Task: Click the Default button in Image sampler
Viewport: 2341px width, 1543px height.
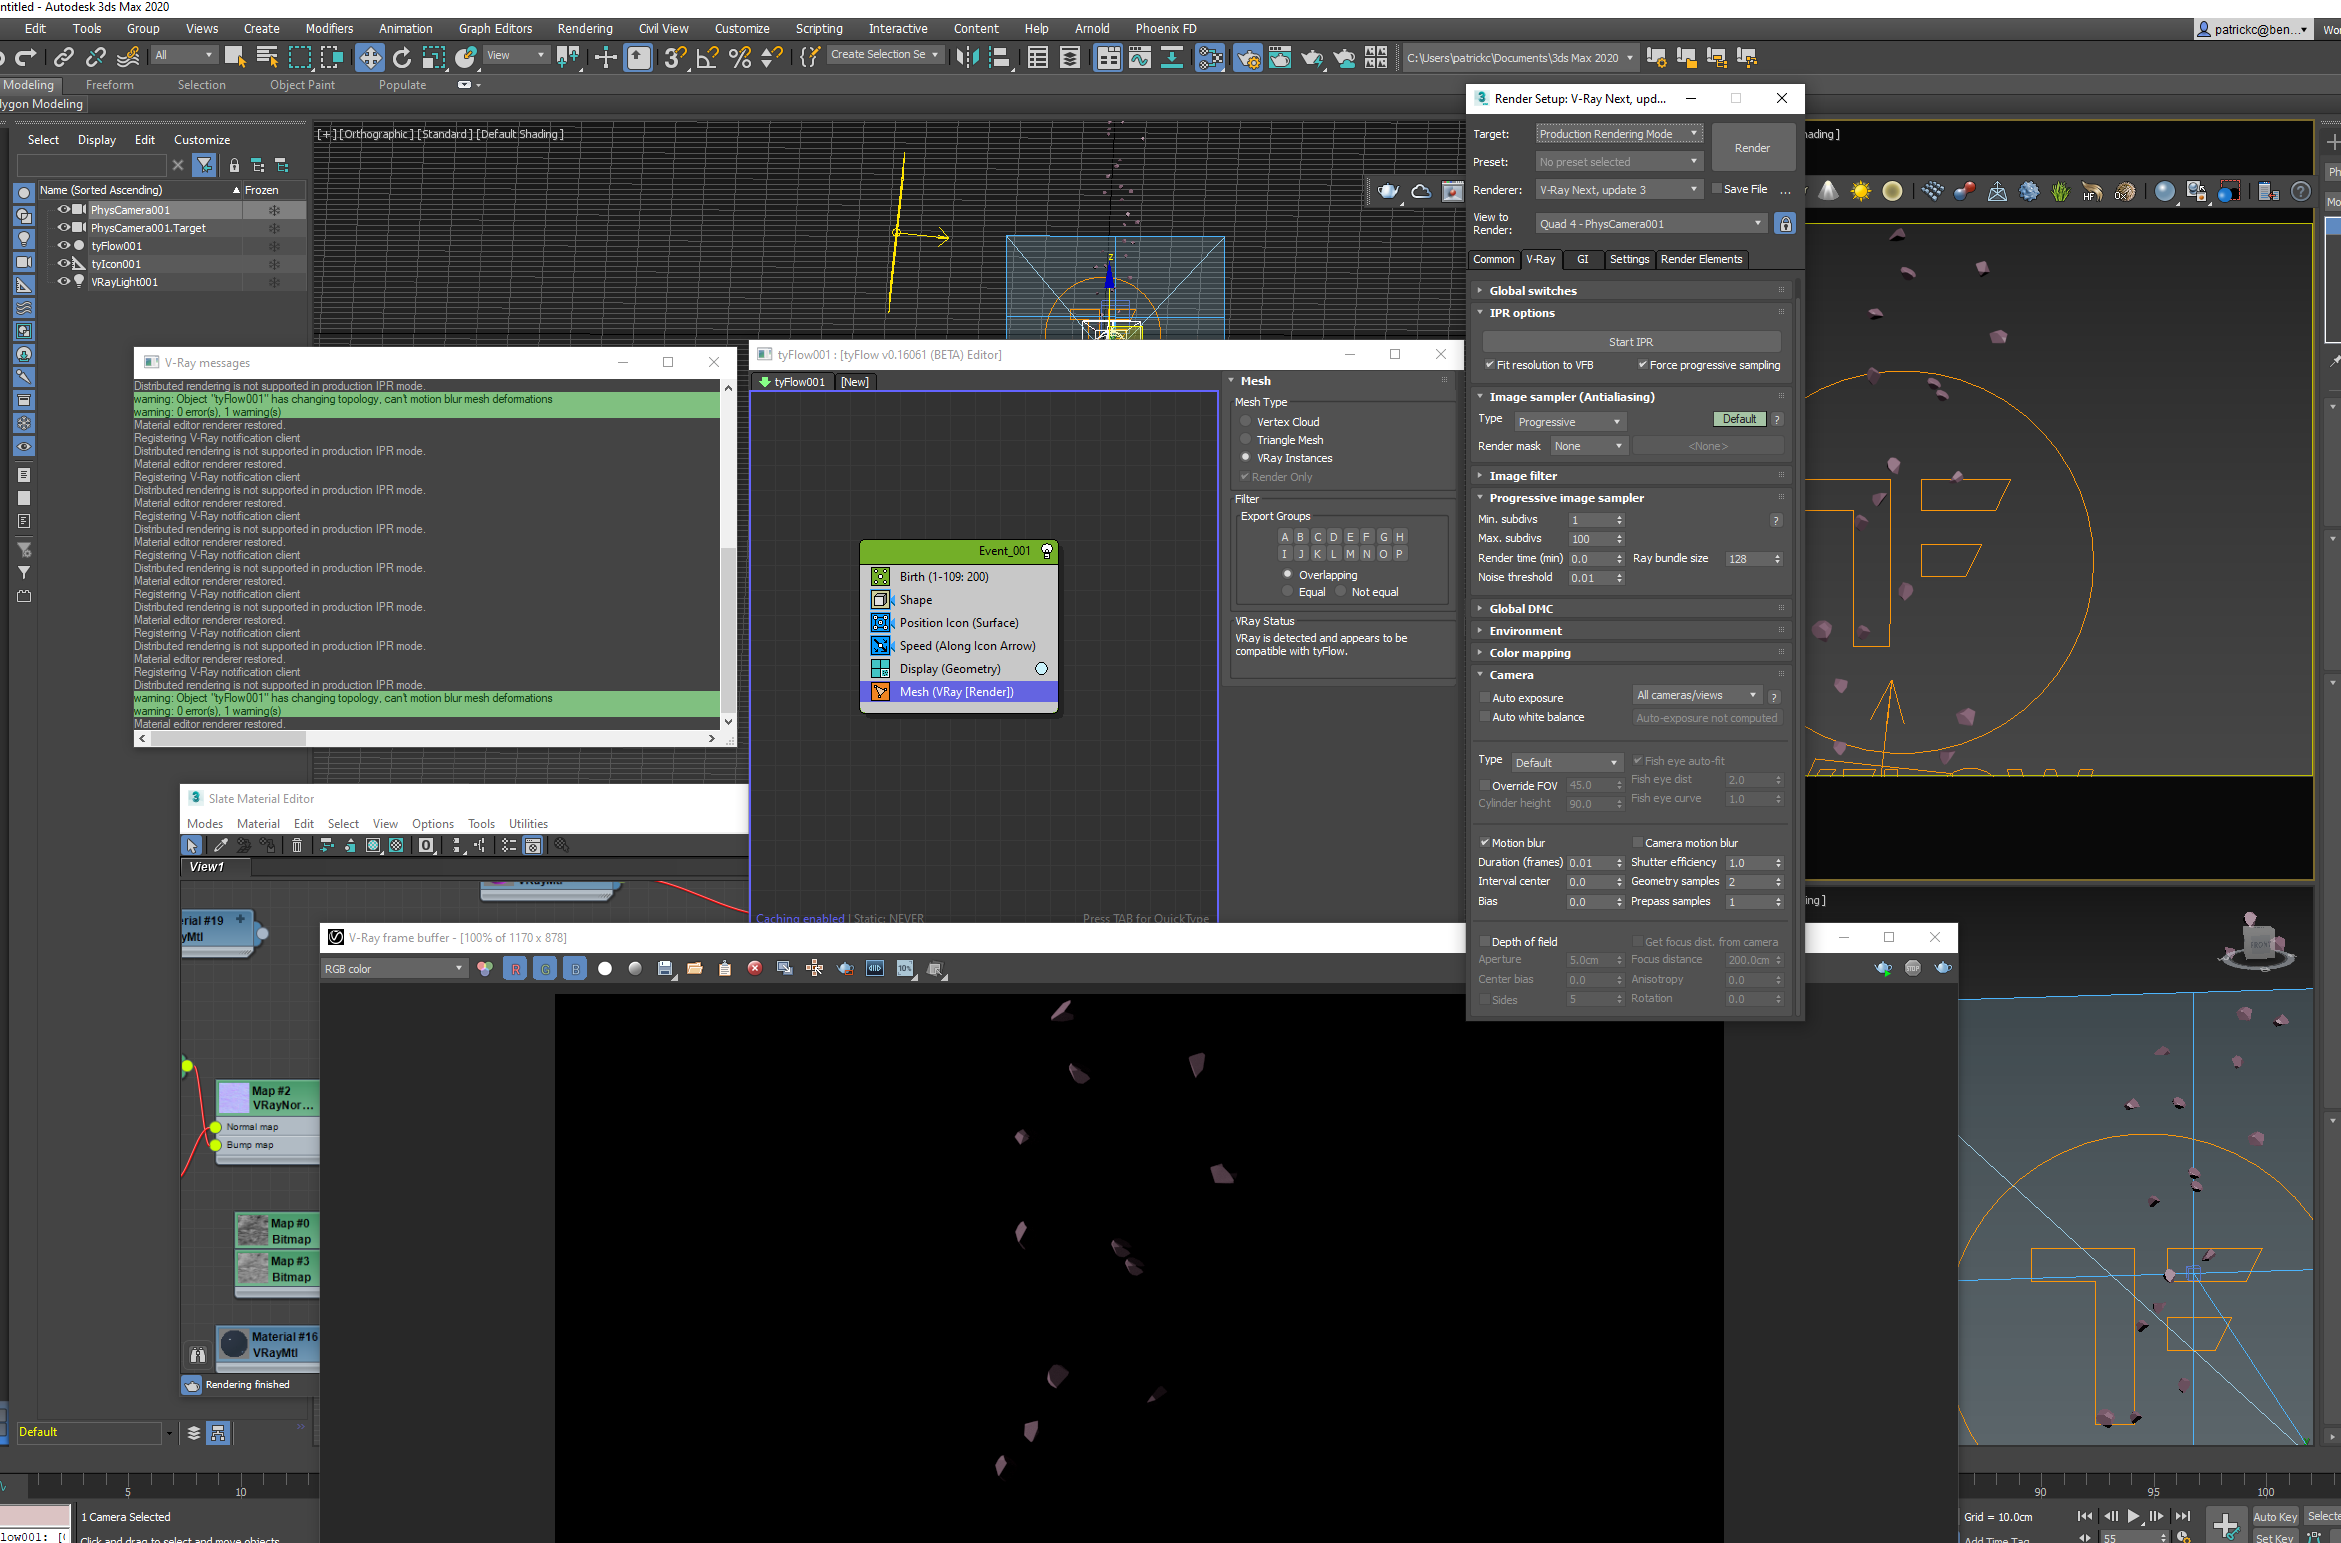Action: 1739,419
